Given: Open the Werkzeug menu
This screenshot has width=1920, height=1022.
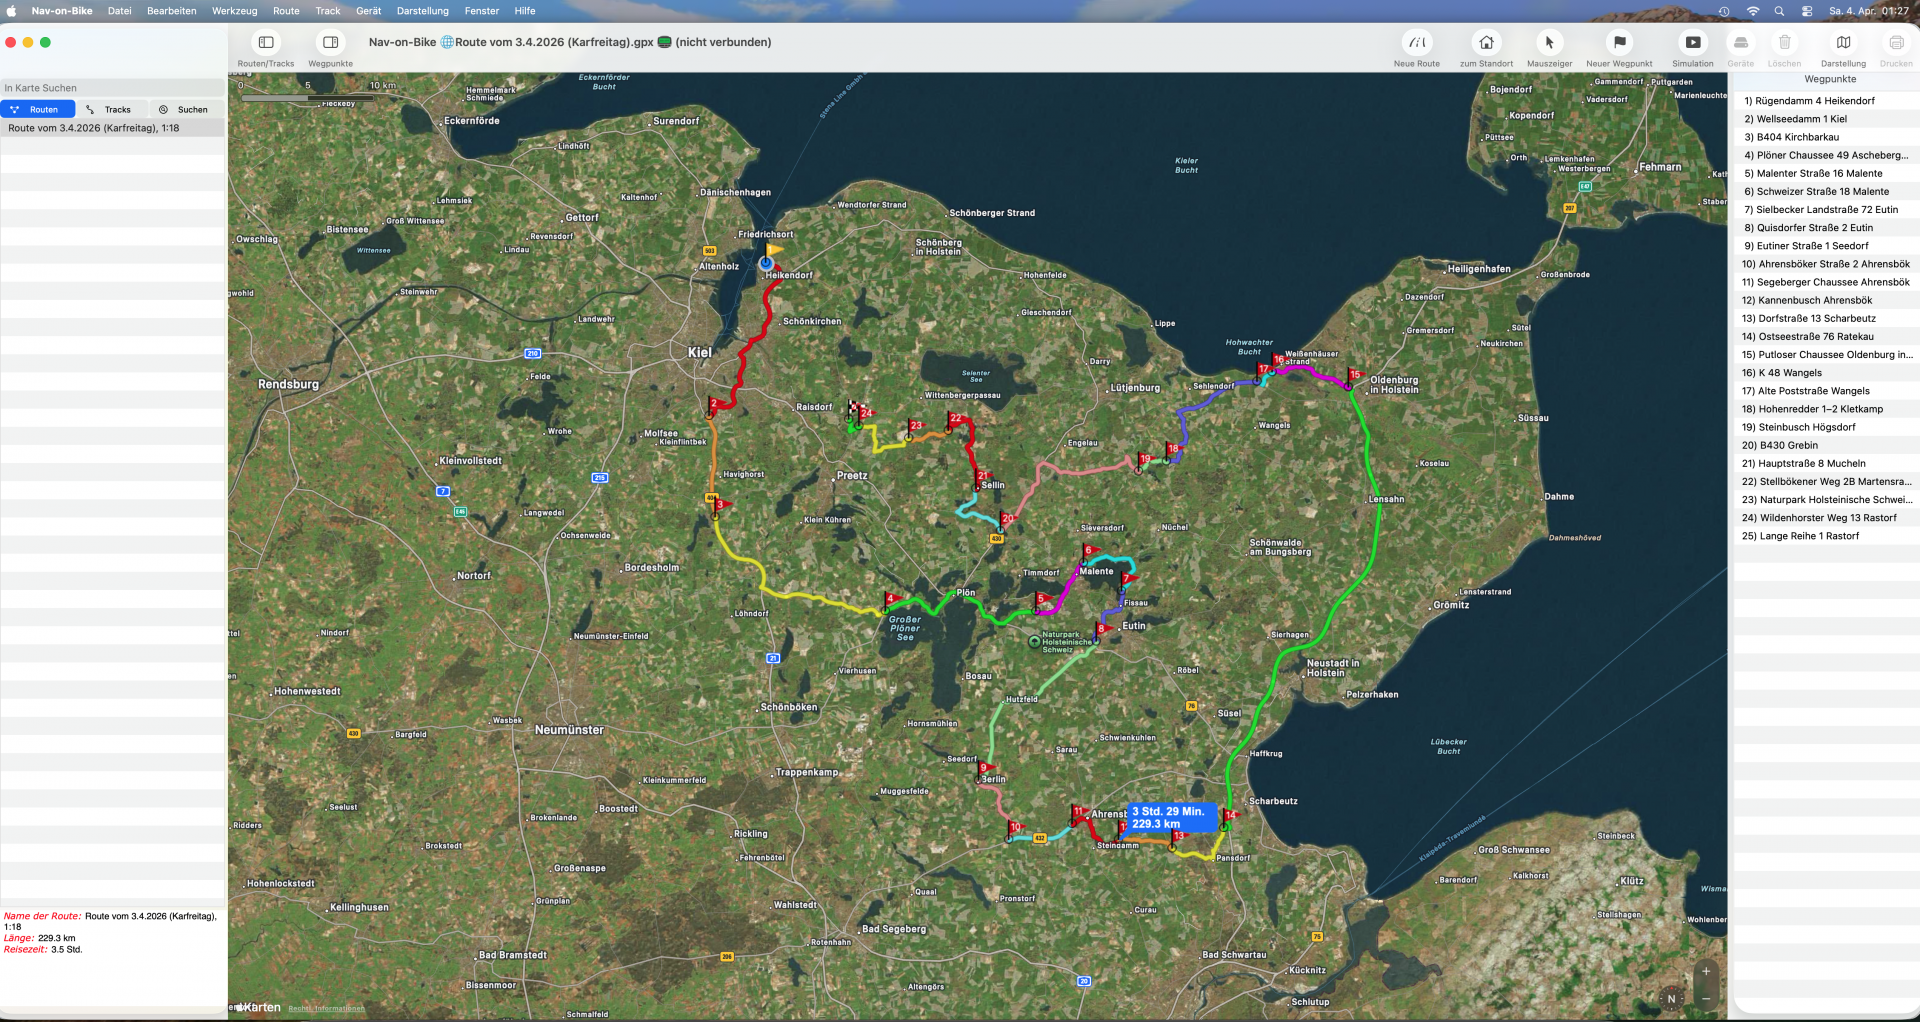Looking at the screenshot, I should point(234,11).
